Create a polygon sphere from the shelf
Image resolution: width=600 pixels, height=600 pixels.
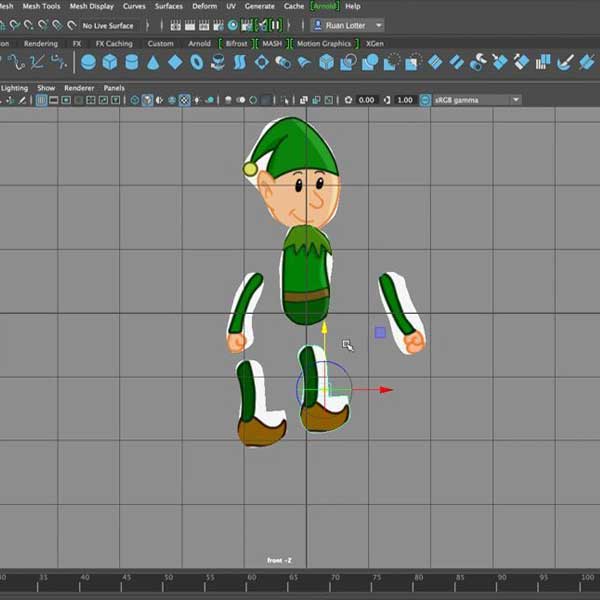[x=88, y=62]
